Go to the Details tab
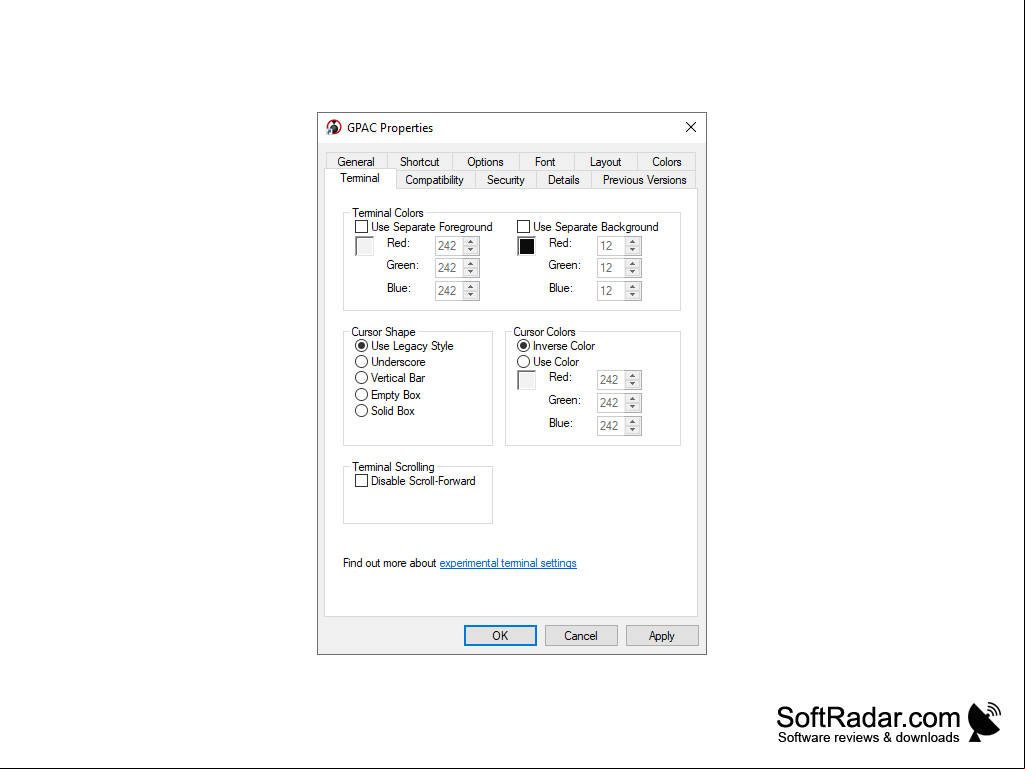Image resolution: width=1025 pixels, height=769 pixels. pos(563,180)
